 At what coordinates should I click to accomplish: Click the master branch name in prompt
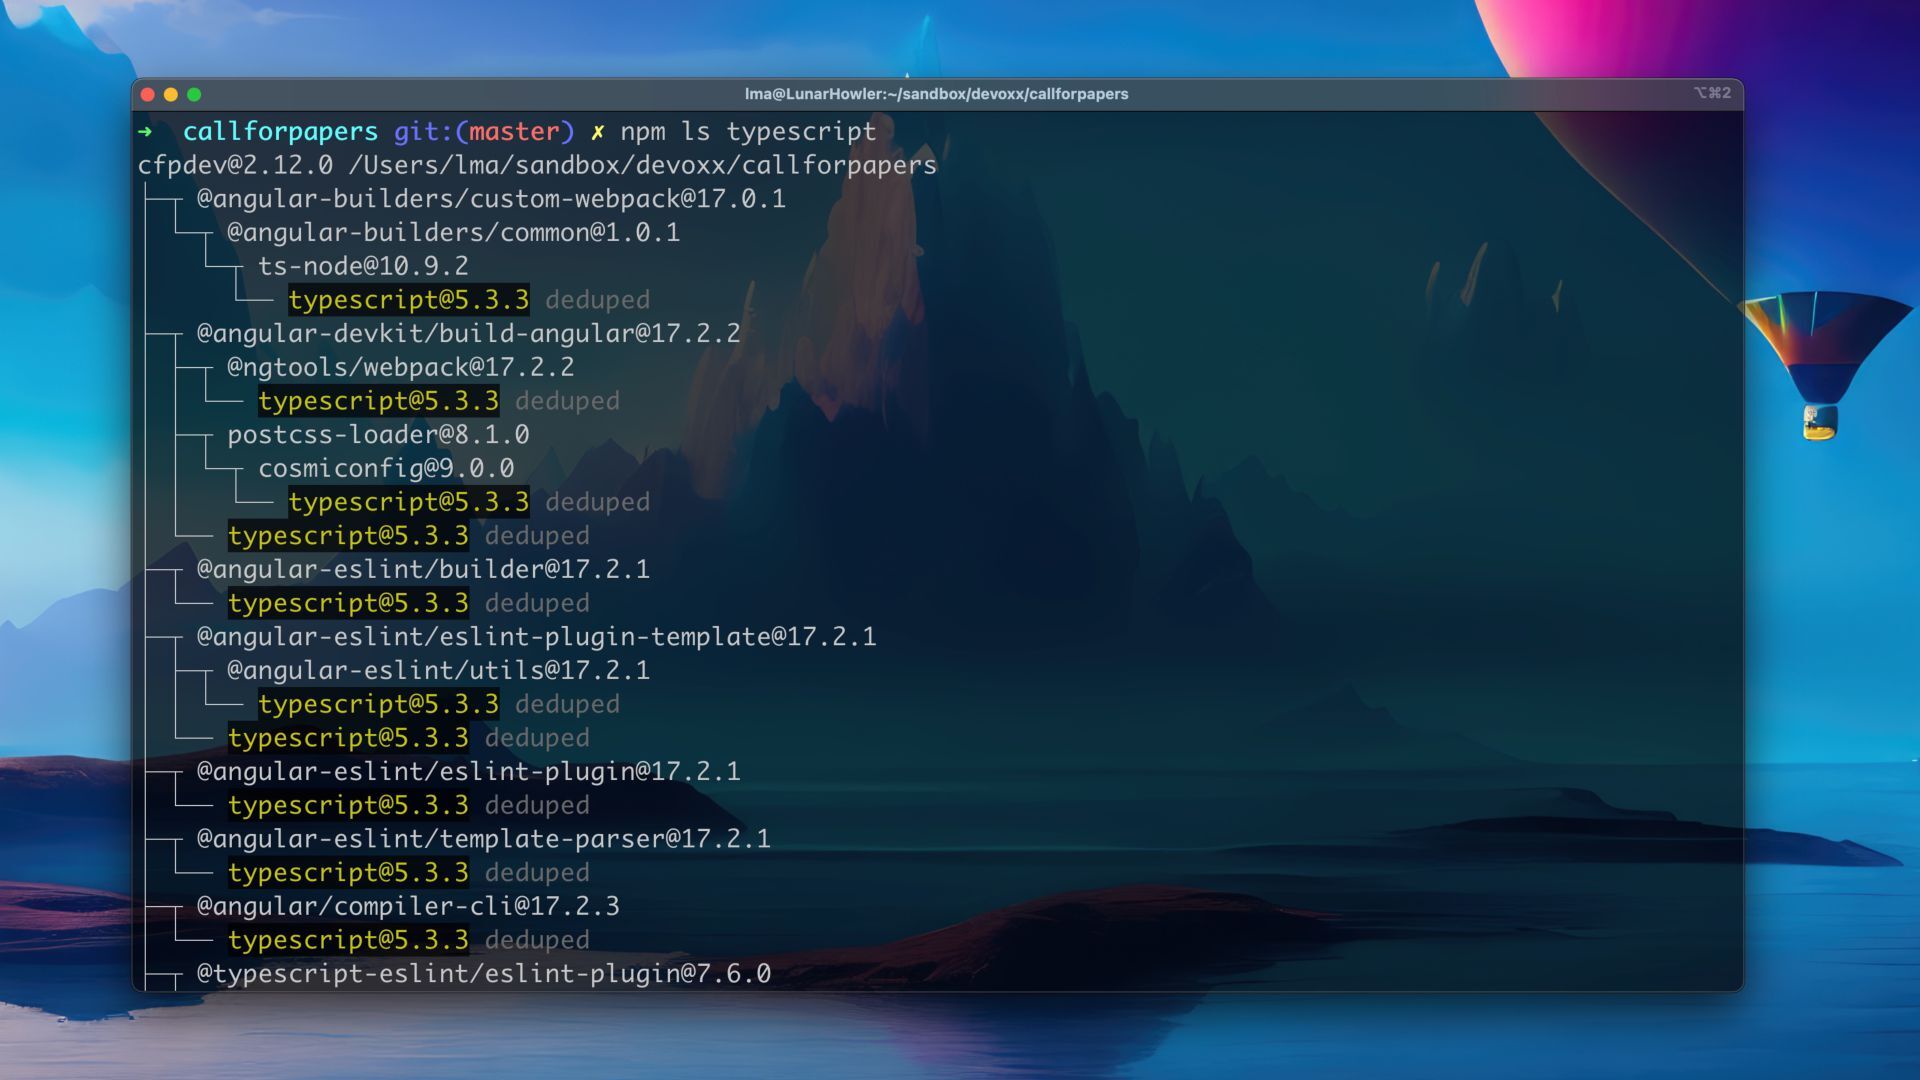514,132
